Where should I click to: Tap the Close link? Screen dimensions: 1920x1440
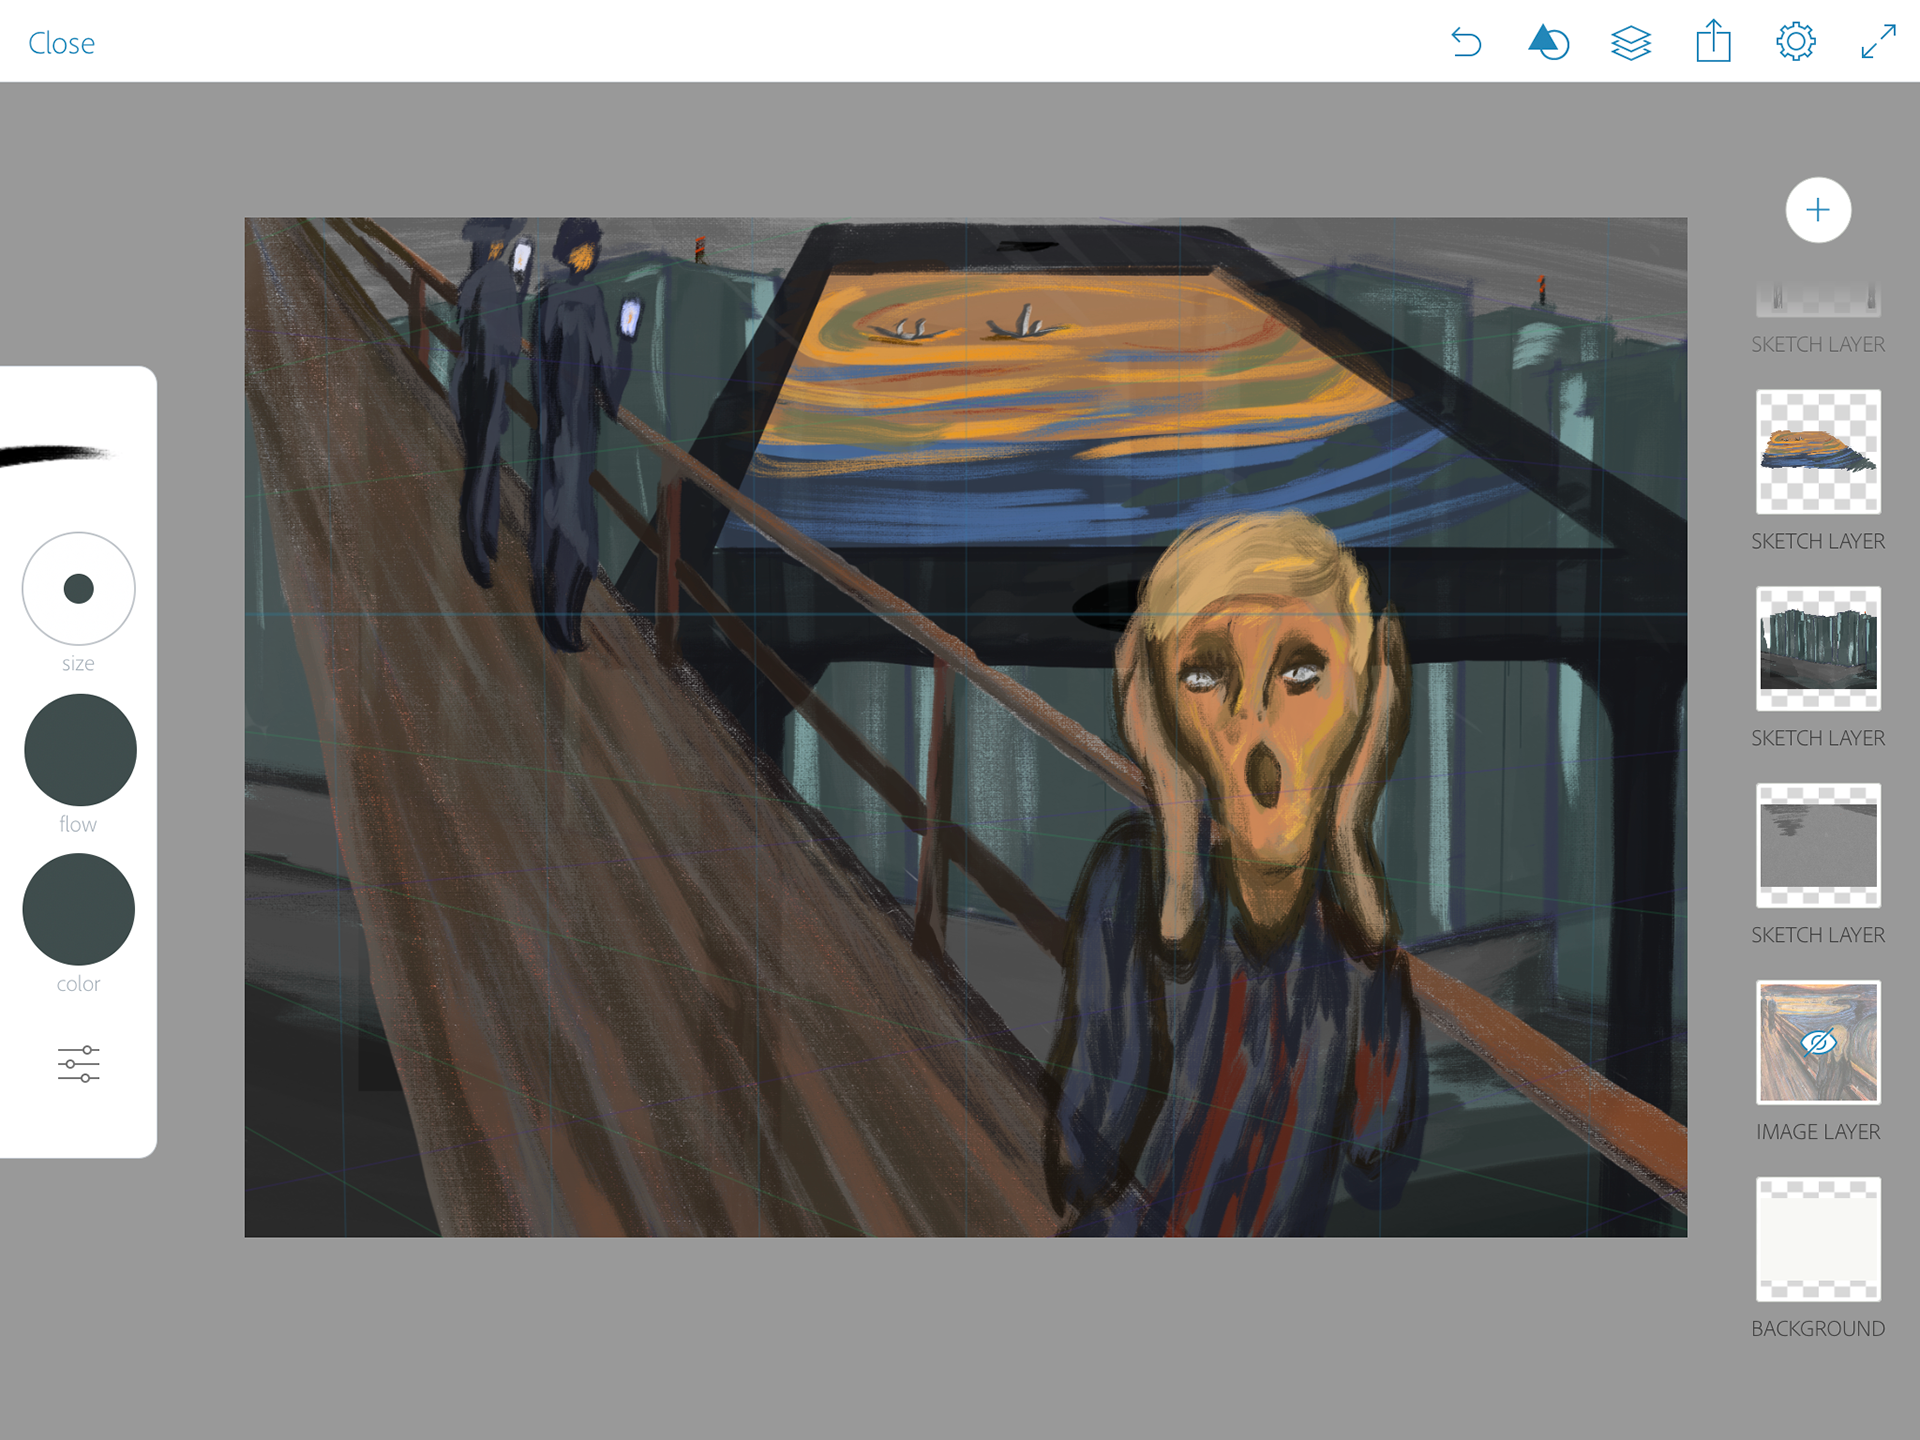61,43
